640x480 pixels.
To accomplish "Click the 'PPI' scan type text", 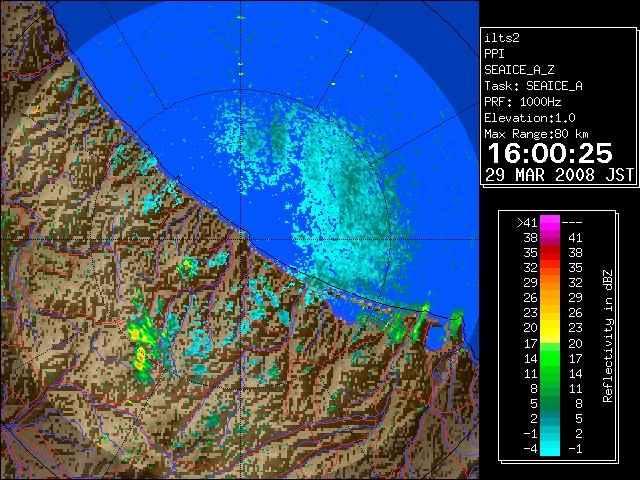I will point(494,54).
